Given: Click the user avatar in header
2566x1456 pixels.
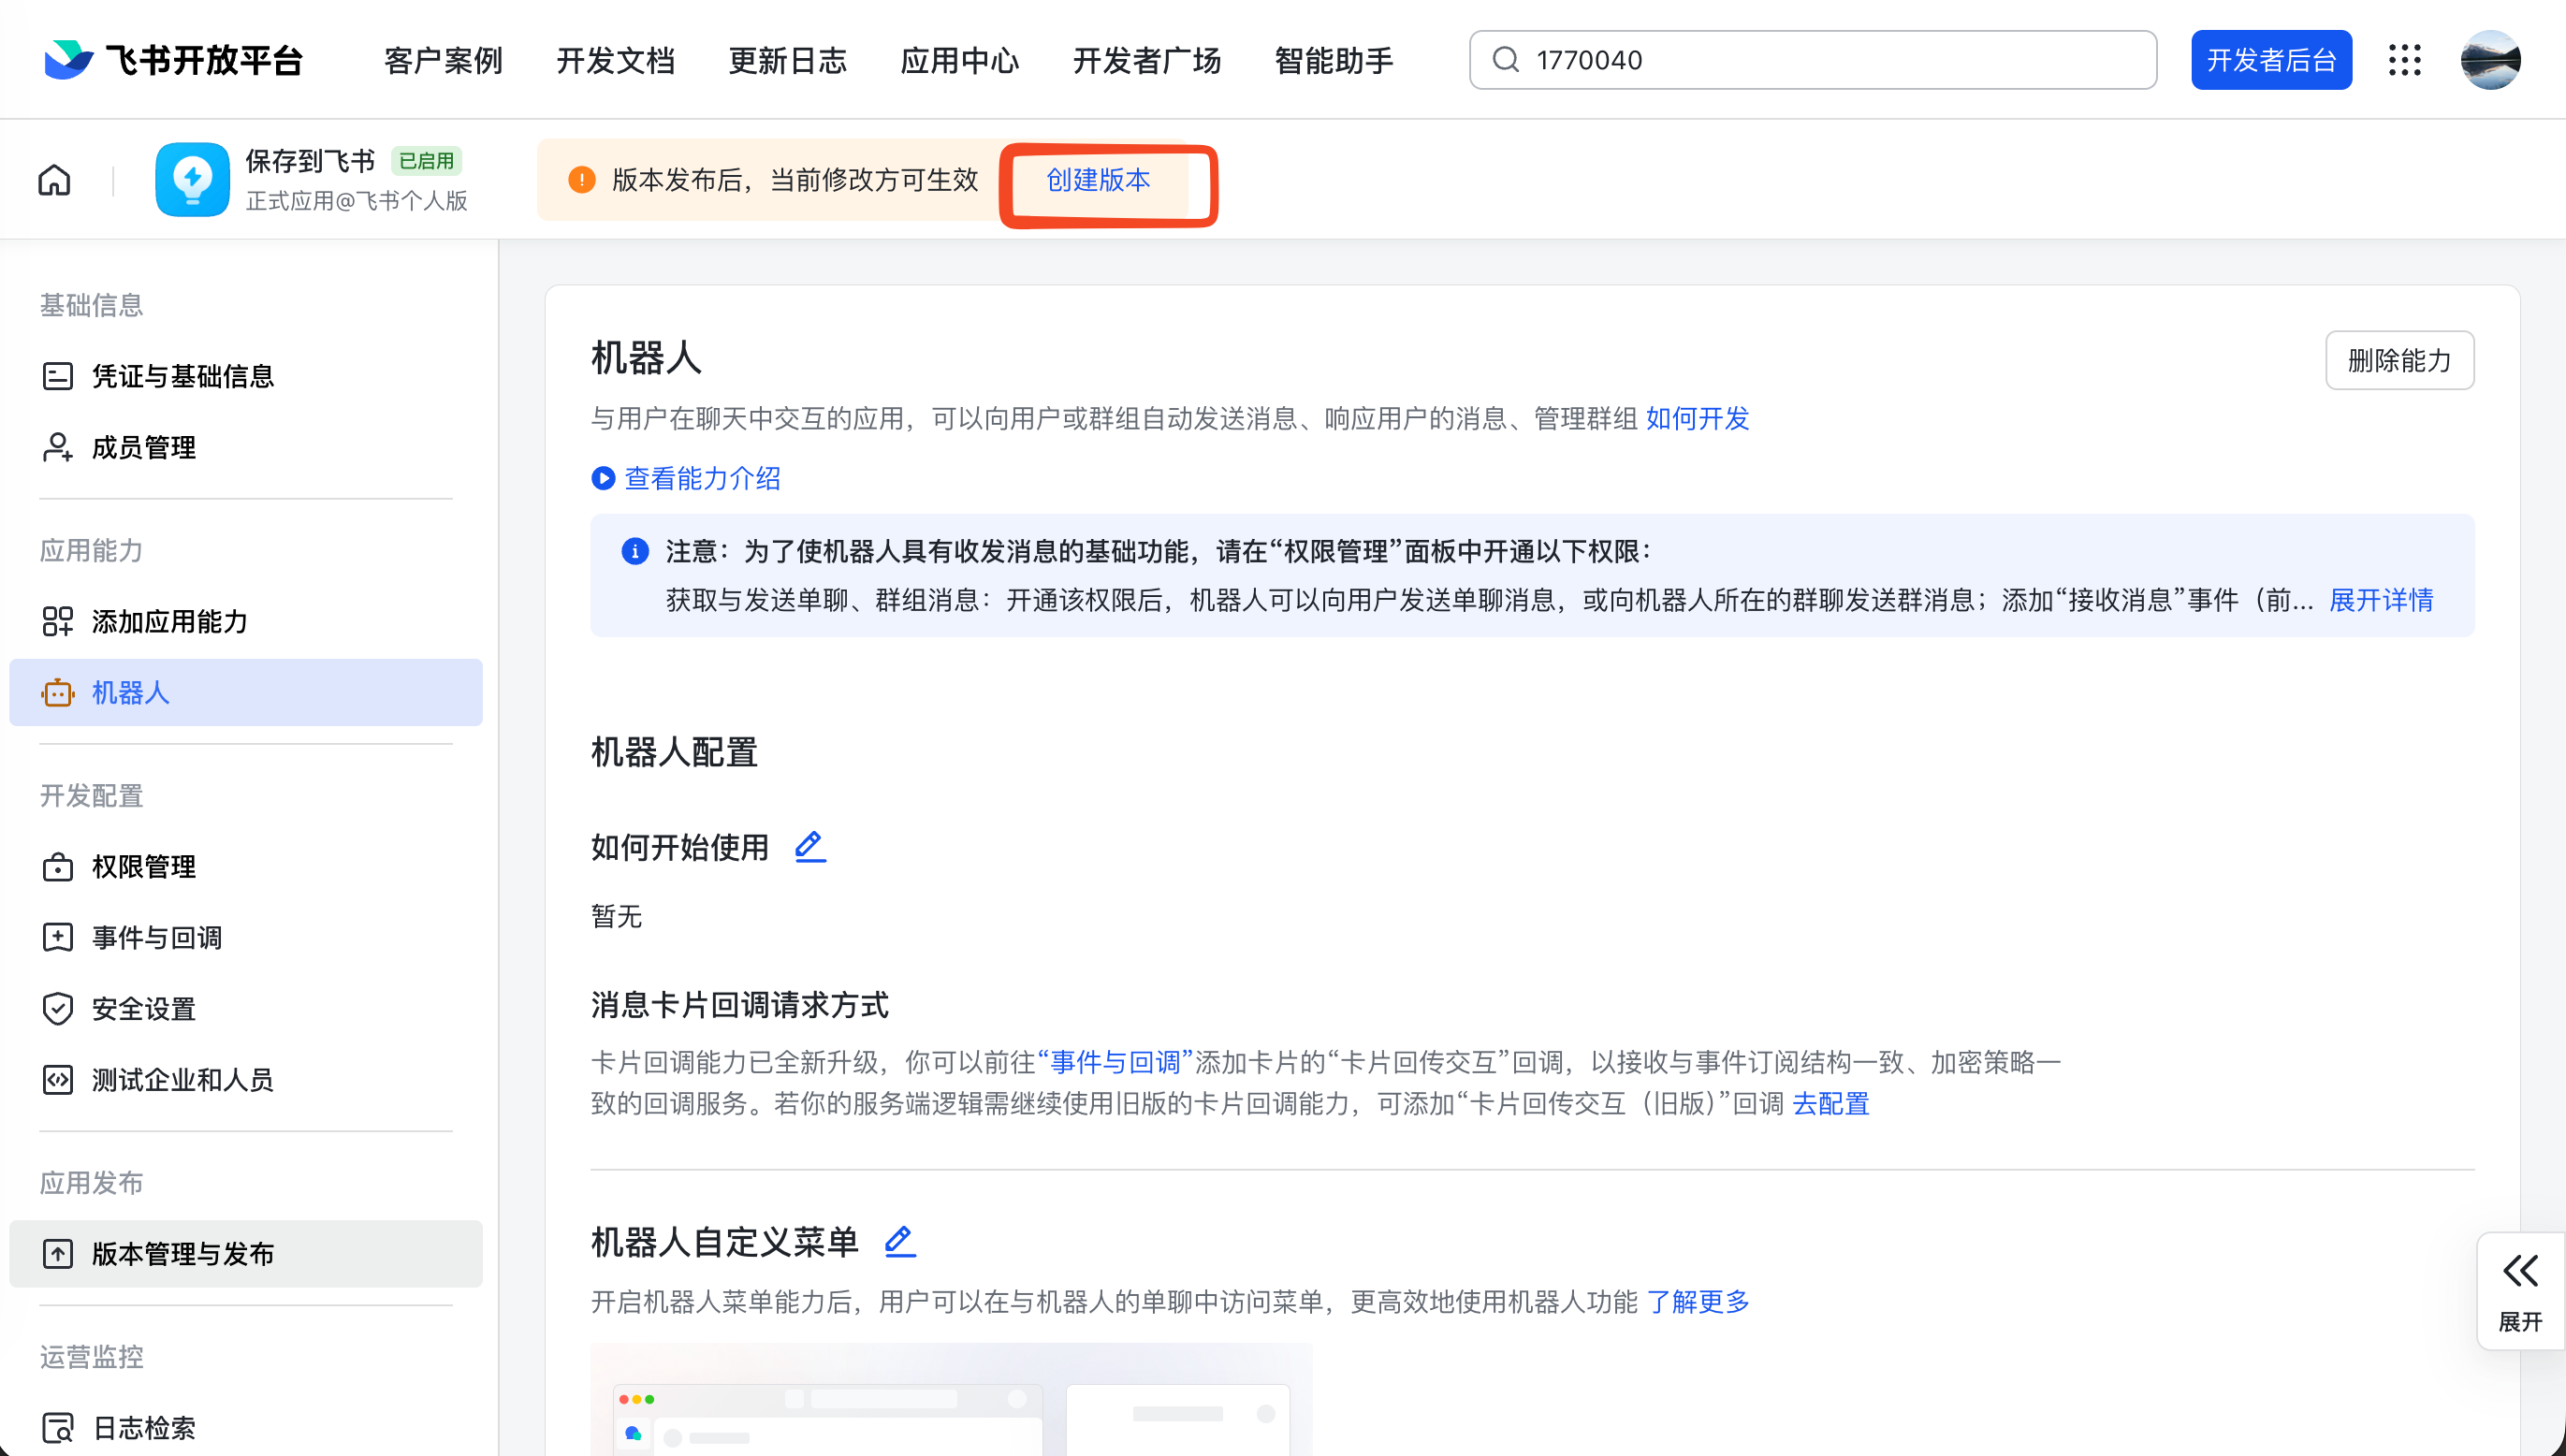Looking at the screenshot, I should click(2490, 60).
